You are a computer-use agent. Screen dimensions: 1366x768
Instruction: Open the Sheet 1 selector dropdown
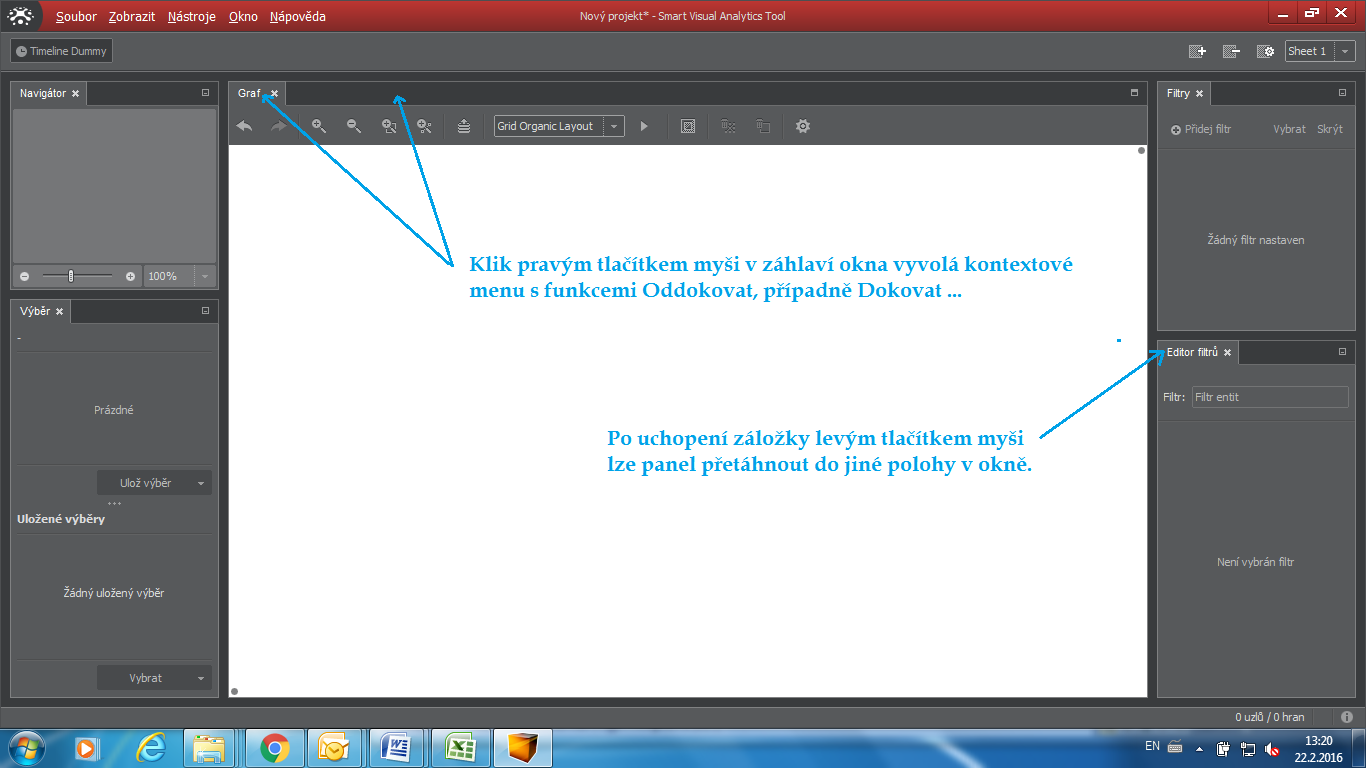pyautogui.click(x=1345, y=50)
